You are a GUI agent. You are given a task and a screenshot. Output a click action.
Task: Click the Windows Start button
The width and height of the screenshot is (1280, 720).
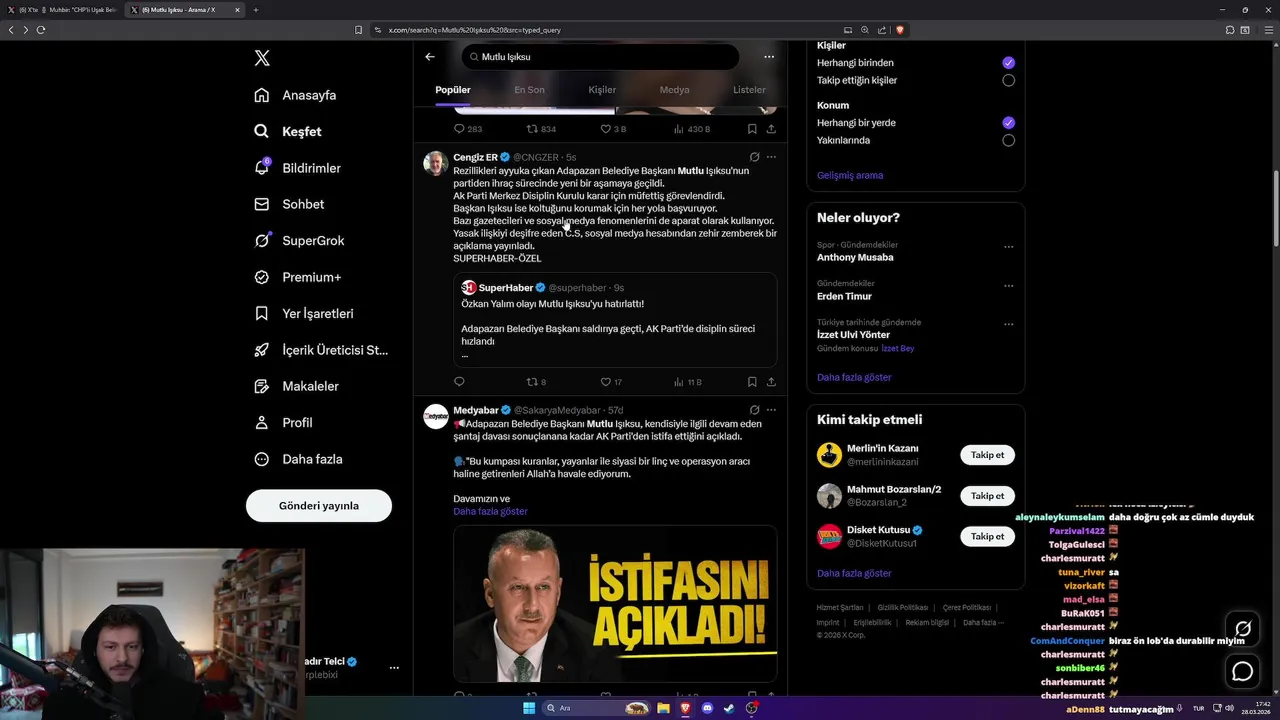coord(528,708)
